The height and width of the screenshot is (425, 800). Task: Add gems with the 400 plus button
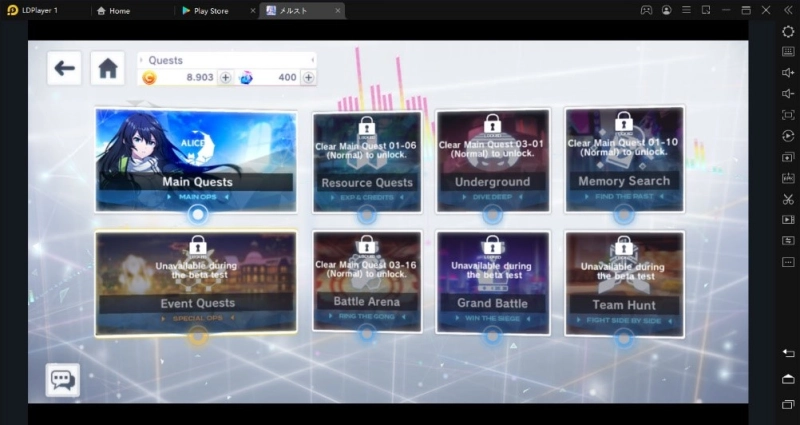(x=308, y=78)
